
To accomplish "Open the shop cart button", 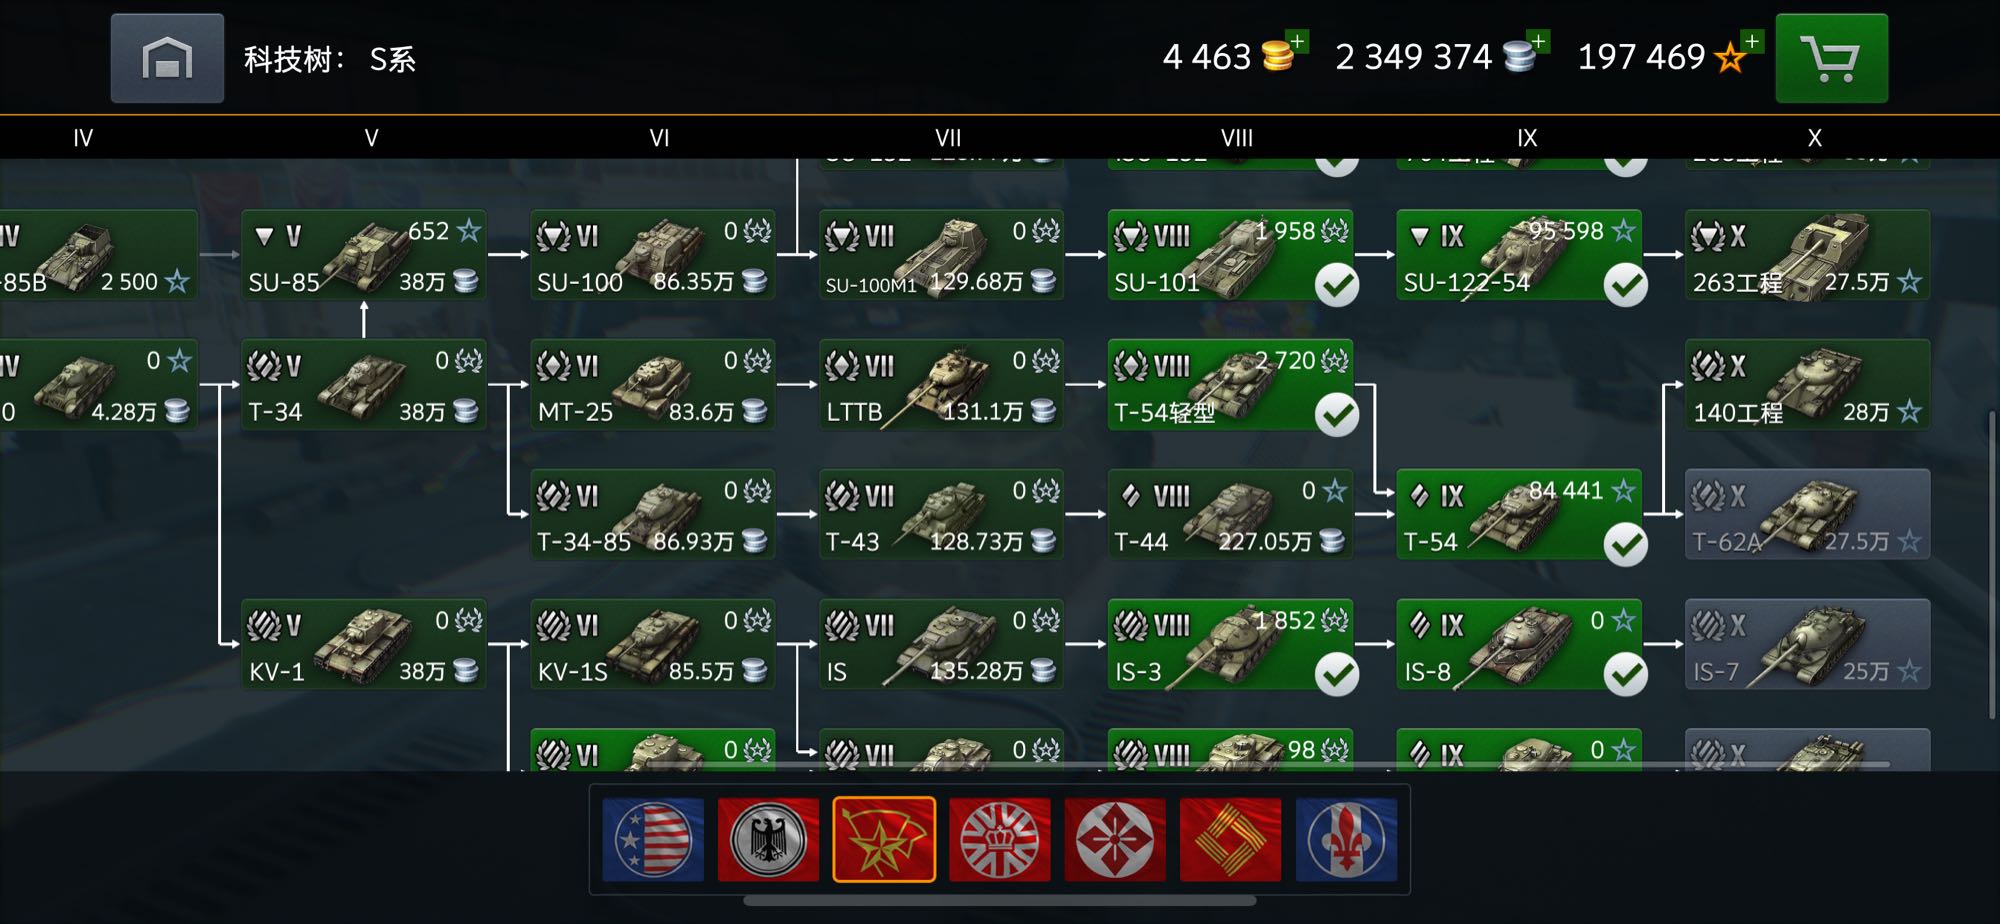I will [x=1831, y=58].
